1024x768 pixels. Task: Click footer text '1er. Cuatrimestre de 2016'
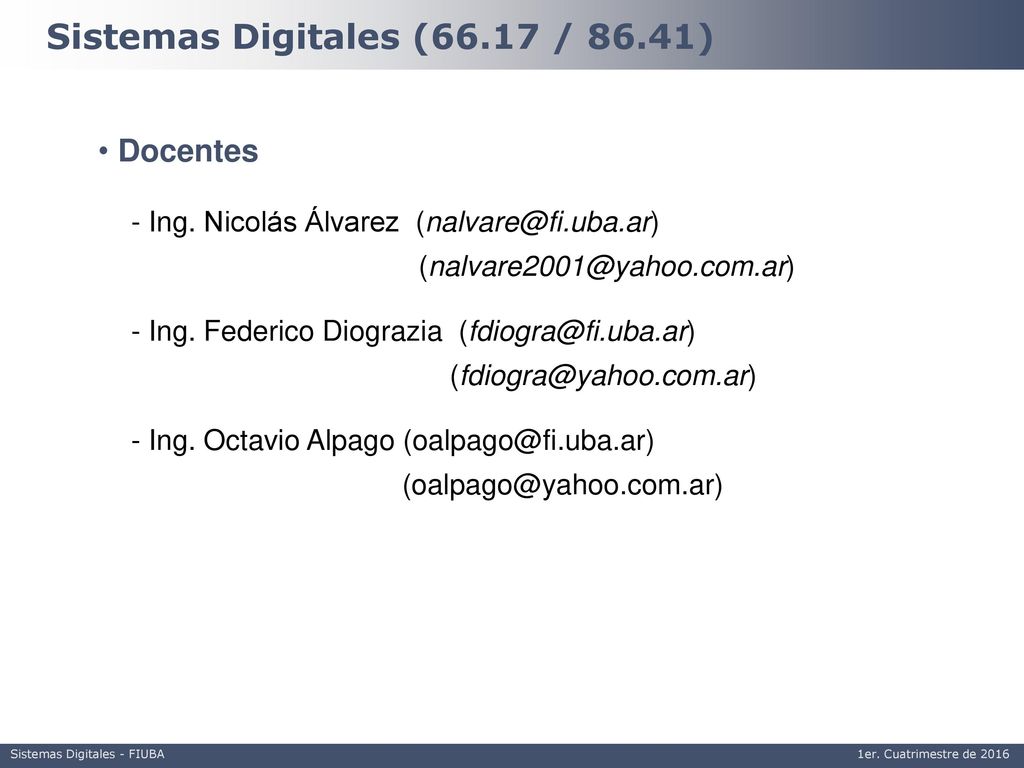tap(933, 754)
